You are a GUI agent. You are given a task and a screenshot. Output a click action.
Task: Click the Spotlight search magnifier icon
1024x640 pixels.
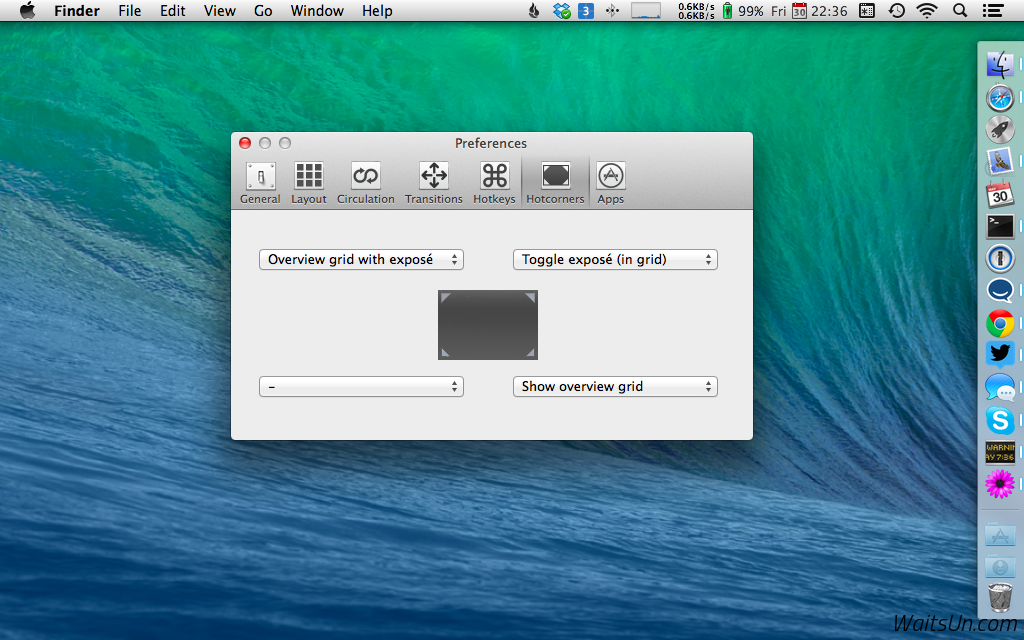(x=960, y=11)
